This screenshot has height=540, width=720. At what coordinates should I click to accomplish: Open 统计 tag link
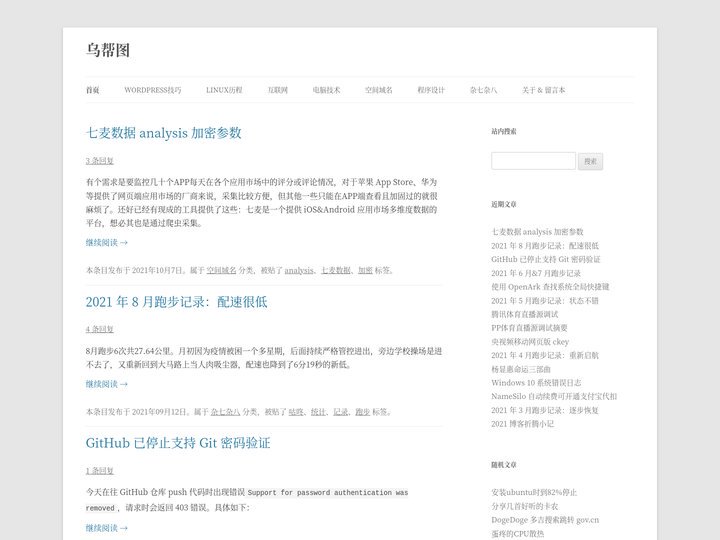(x=318, y=412)
